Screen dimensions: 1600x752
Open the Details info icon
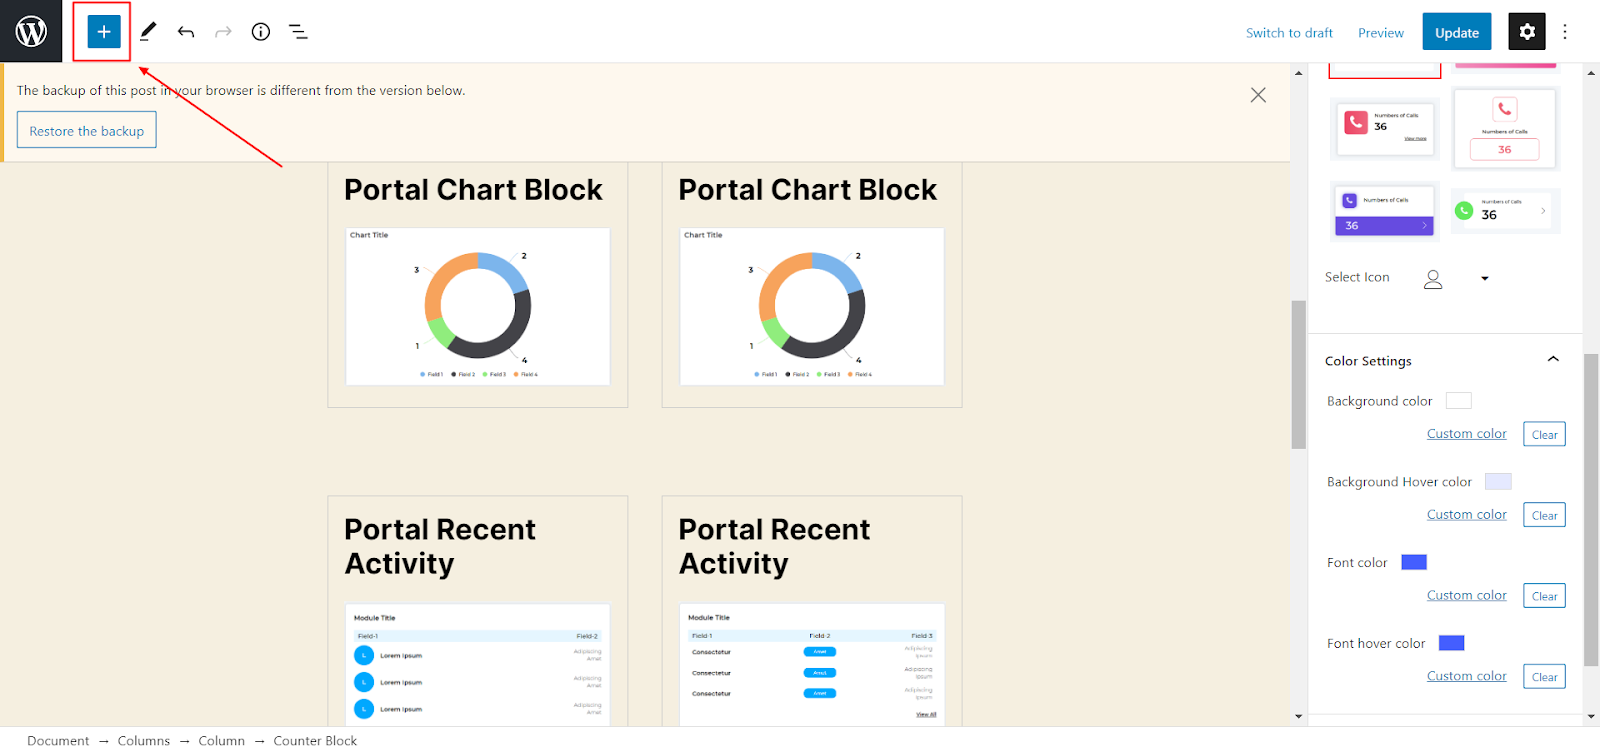click(261, 32)
